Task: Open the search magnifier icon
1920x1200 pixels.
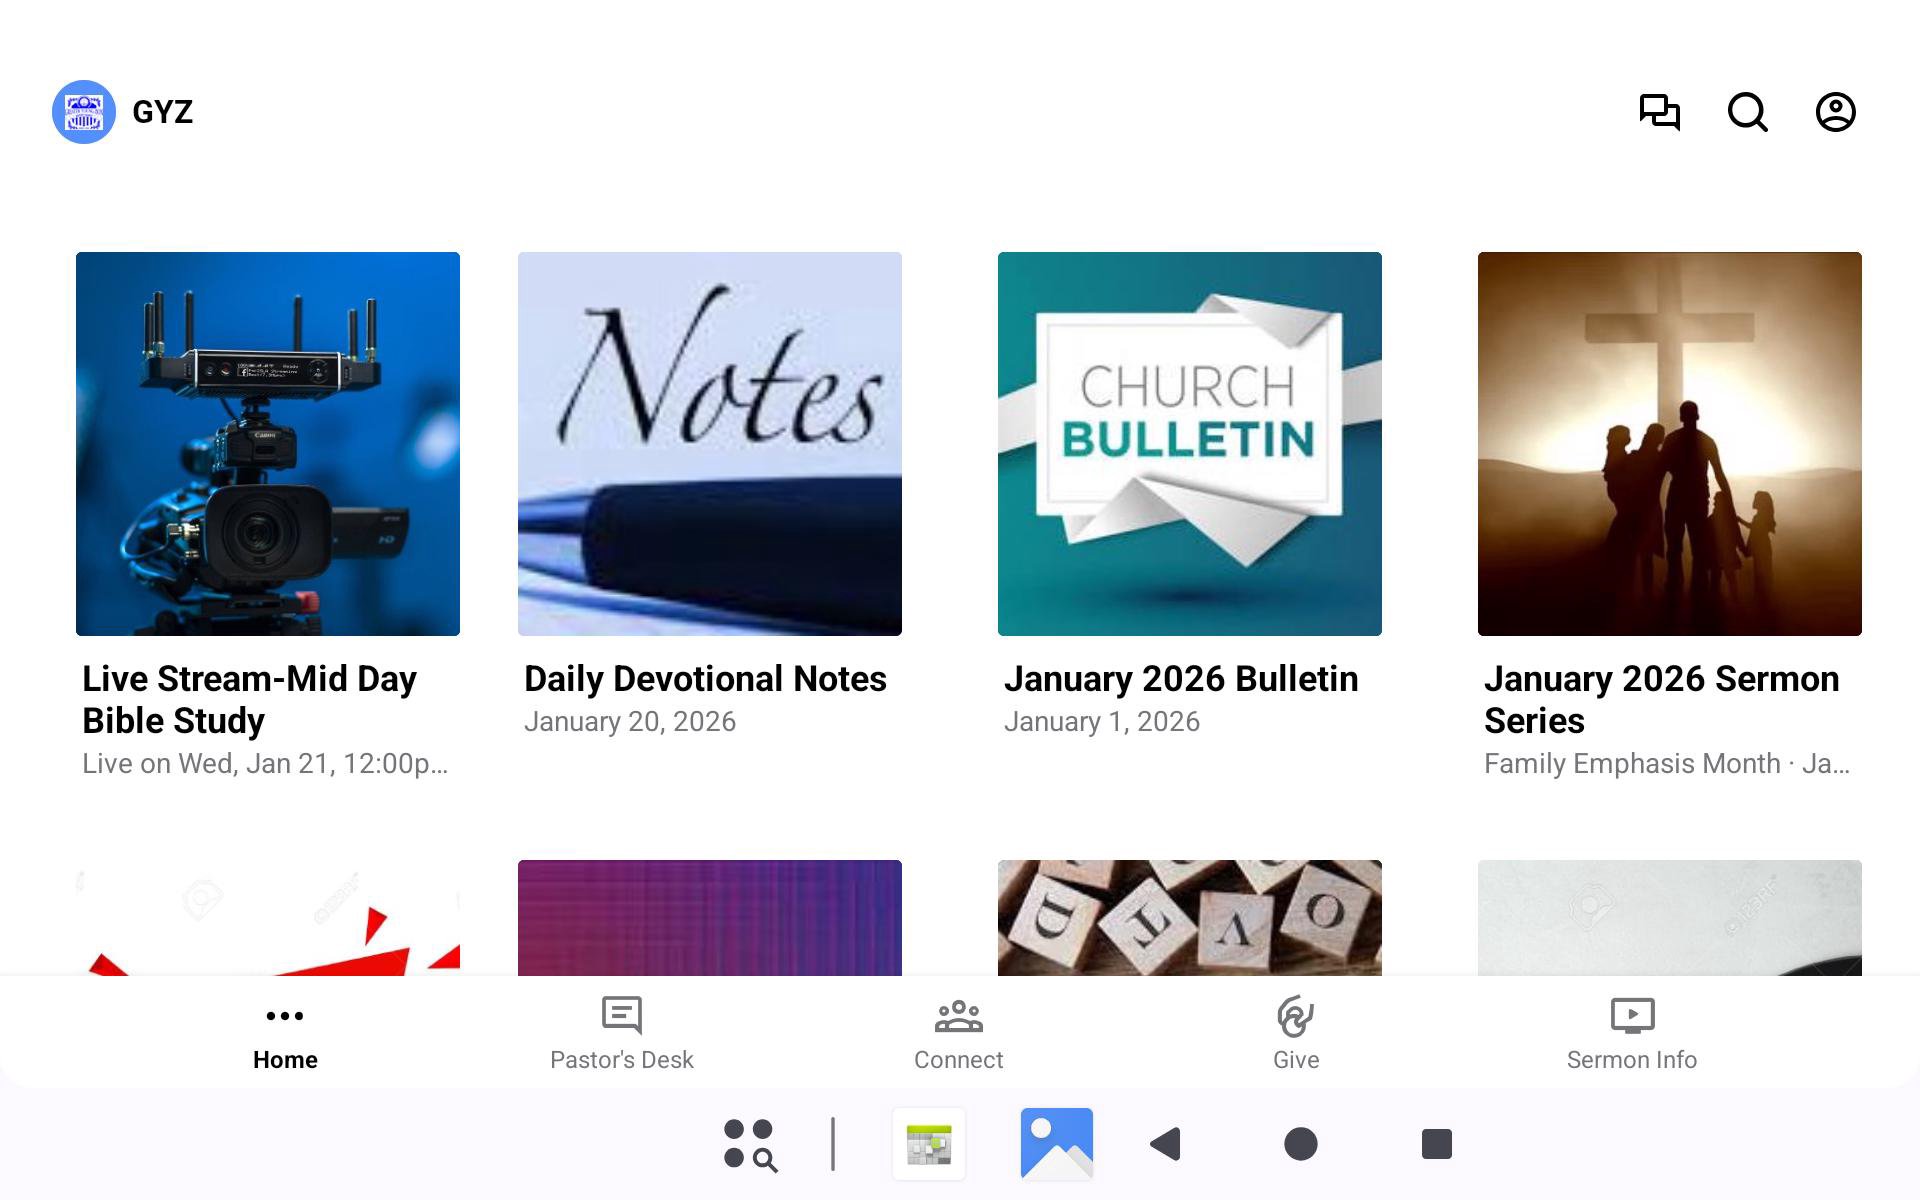Action: [x=1747, y=112]
